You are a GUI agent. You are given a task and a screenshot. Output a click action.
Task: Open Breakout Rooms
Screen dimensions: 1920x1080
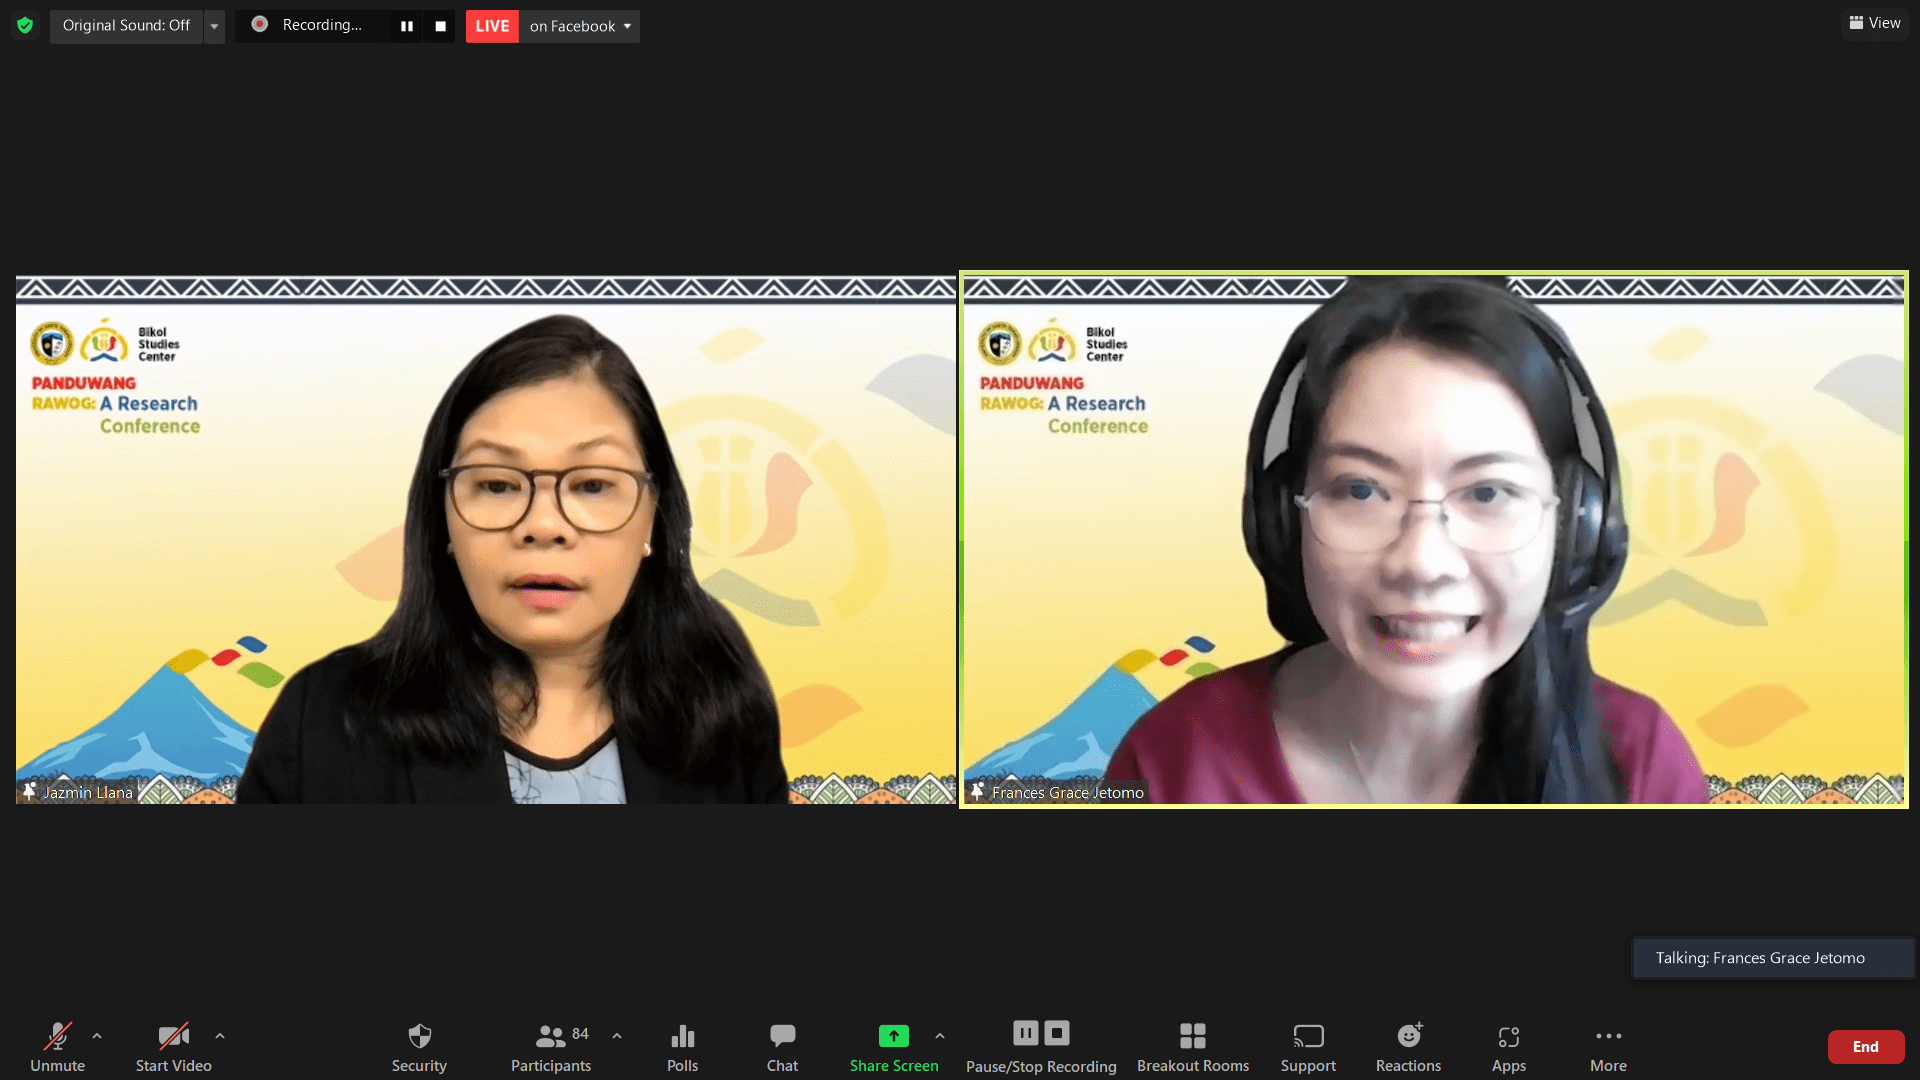1192,1046
